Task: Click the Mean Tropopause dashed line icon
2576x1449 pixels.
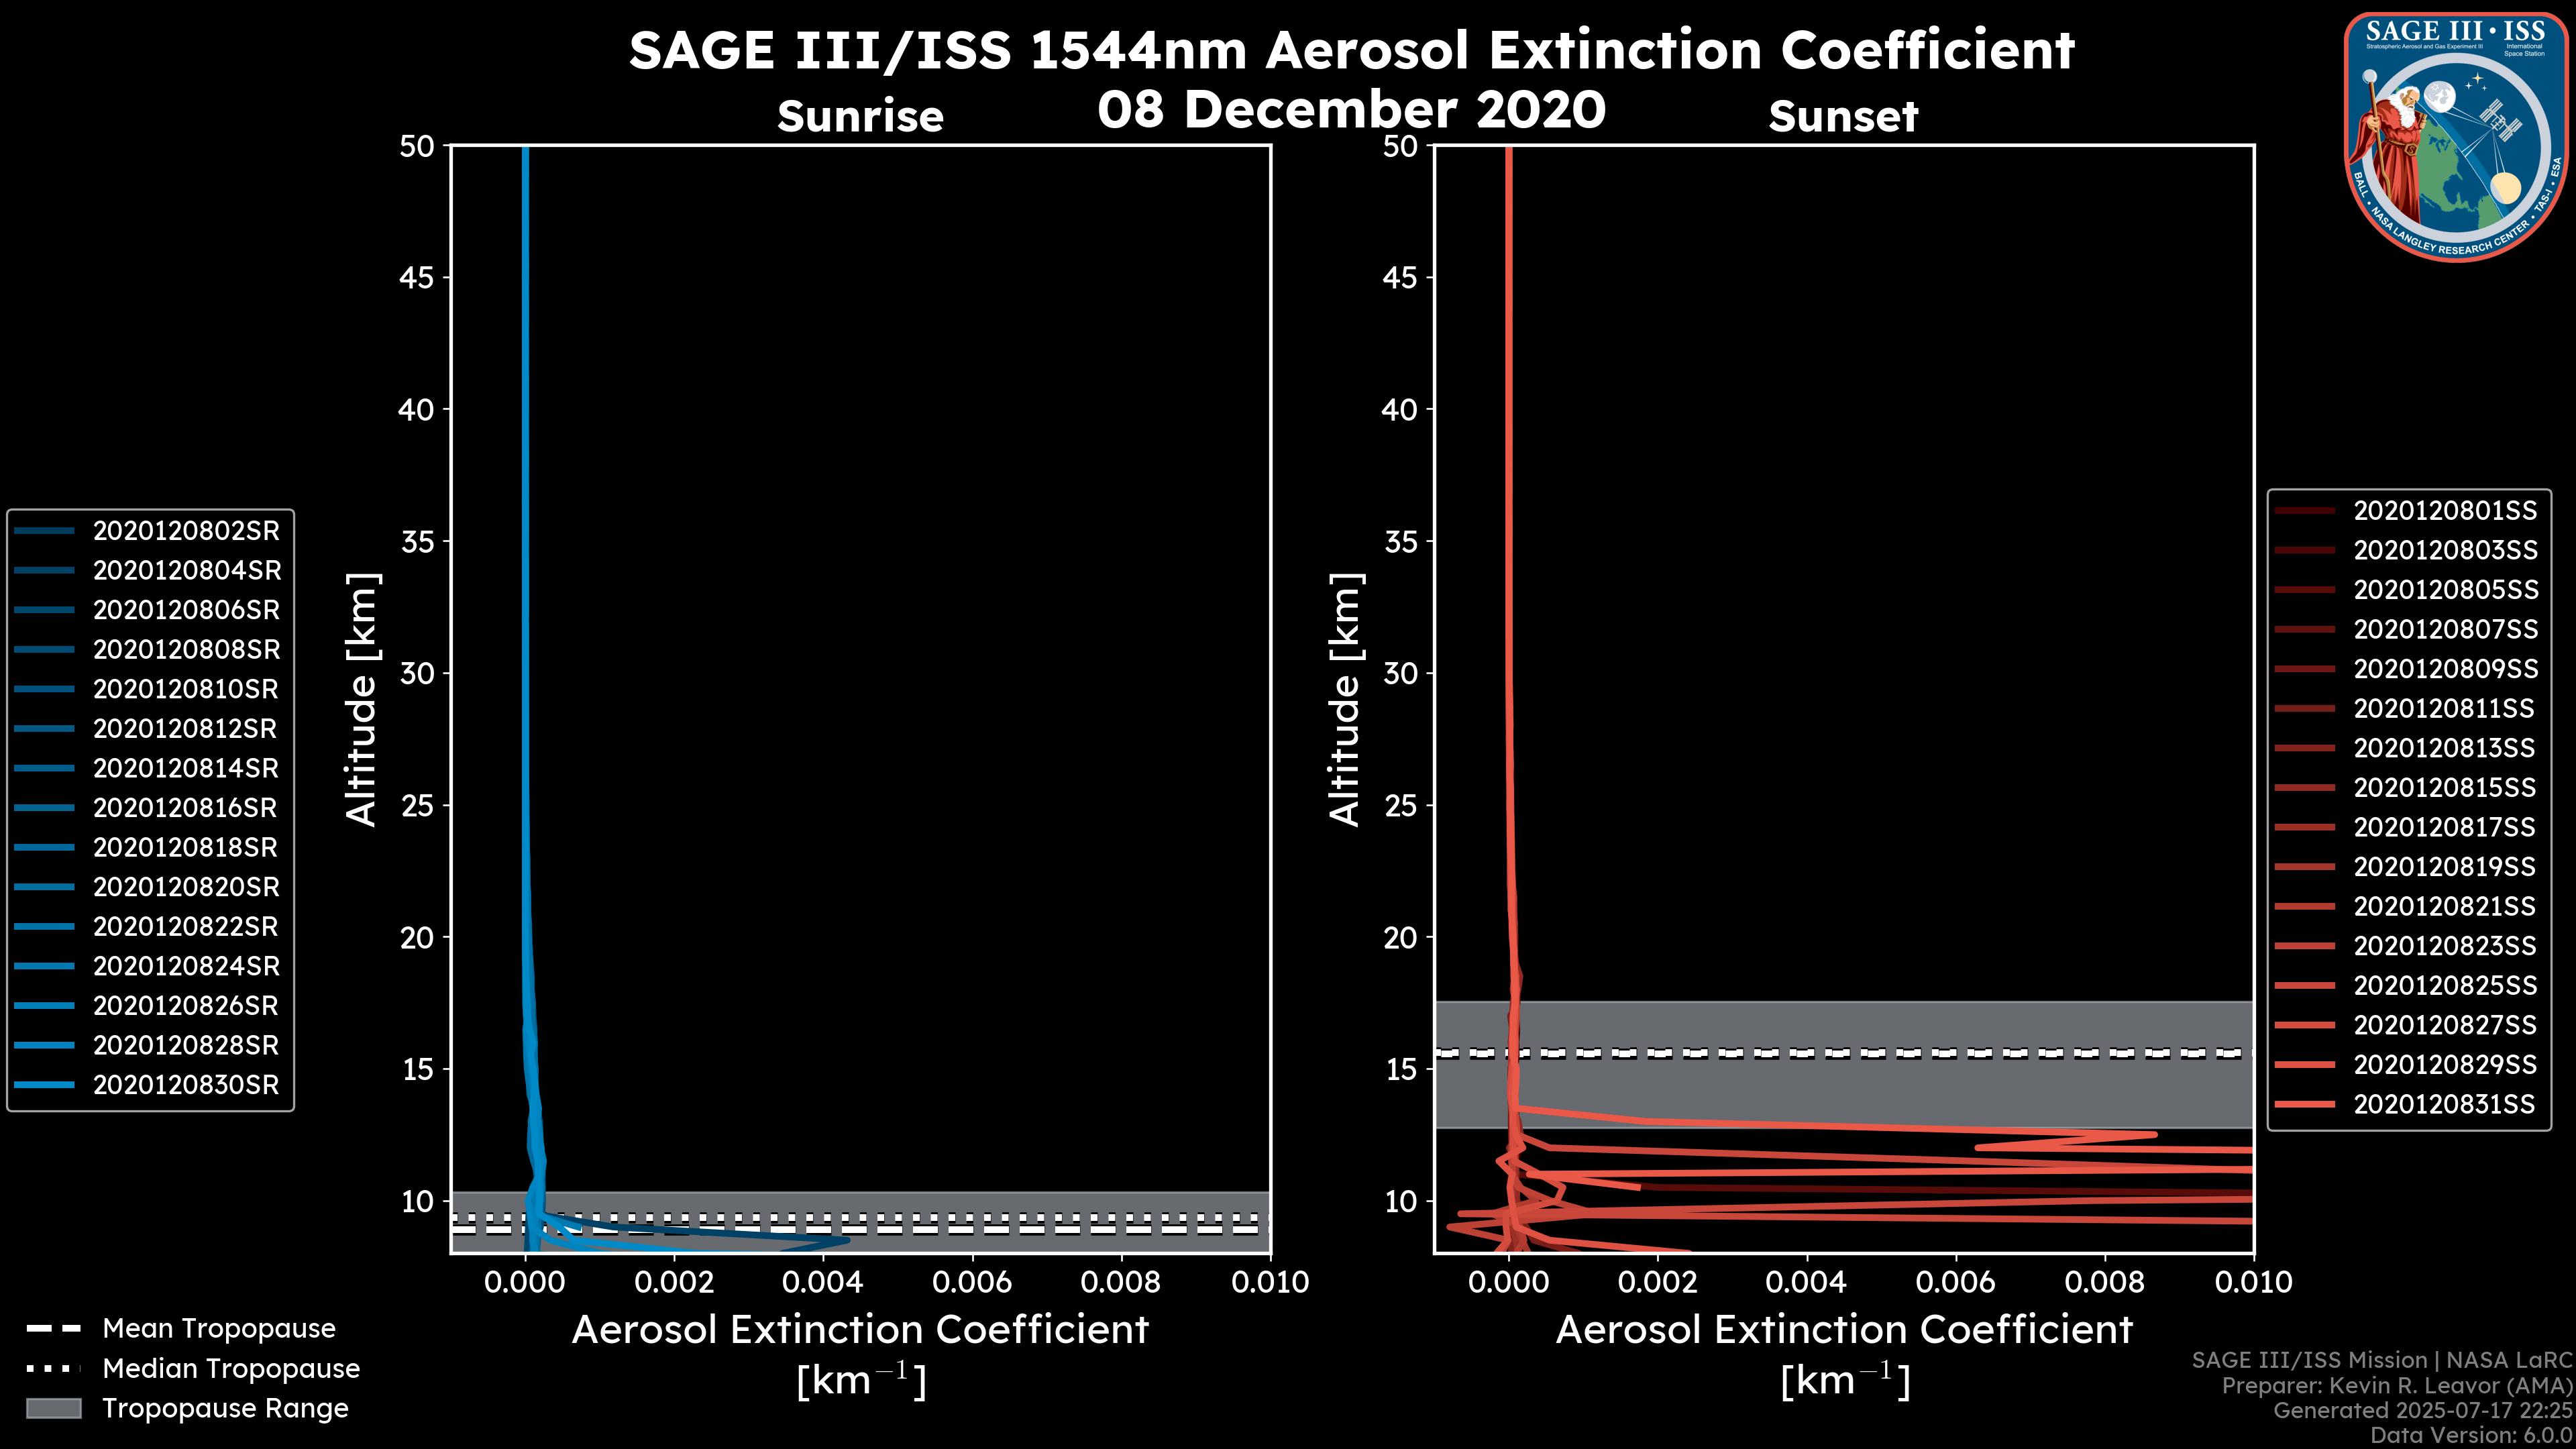Action: pos(53,1329)
